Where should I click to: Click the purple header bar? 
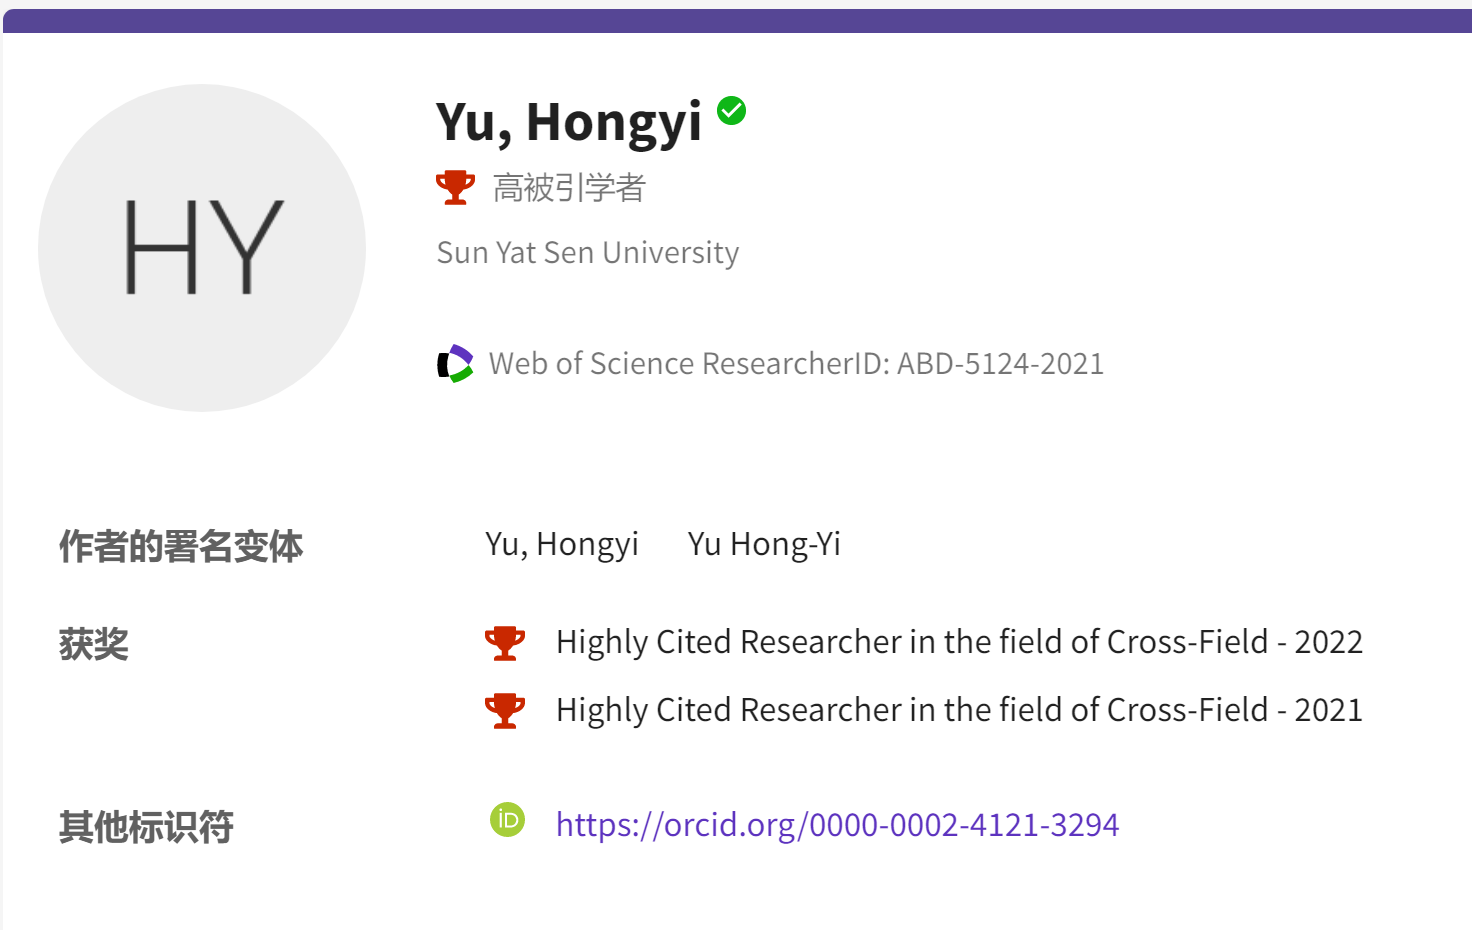pos(736,21)
